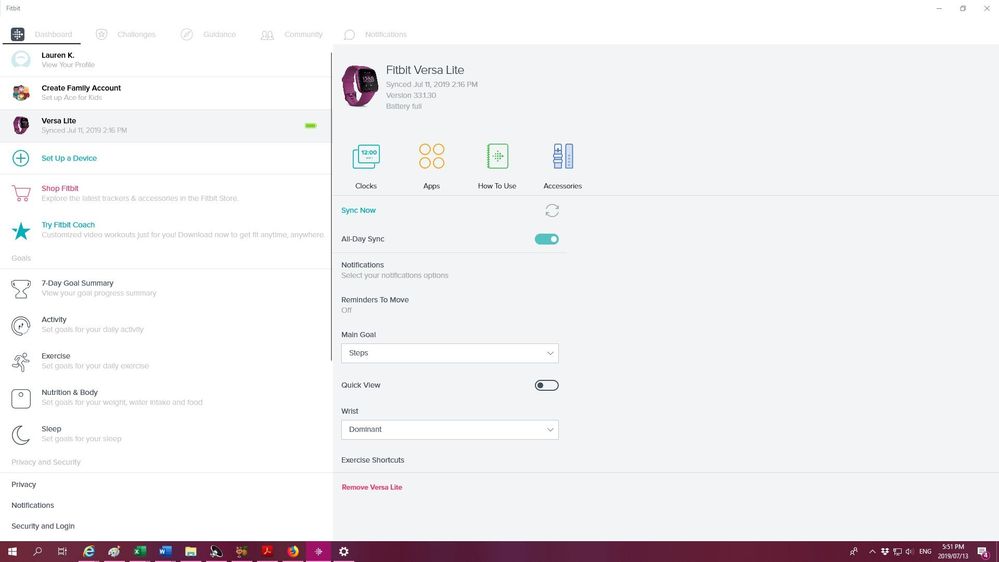
Task: Open Excel from the taskbar
Action: tap(140, 552)
